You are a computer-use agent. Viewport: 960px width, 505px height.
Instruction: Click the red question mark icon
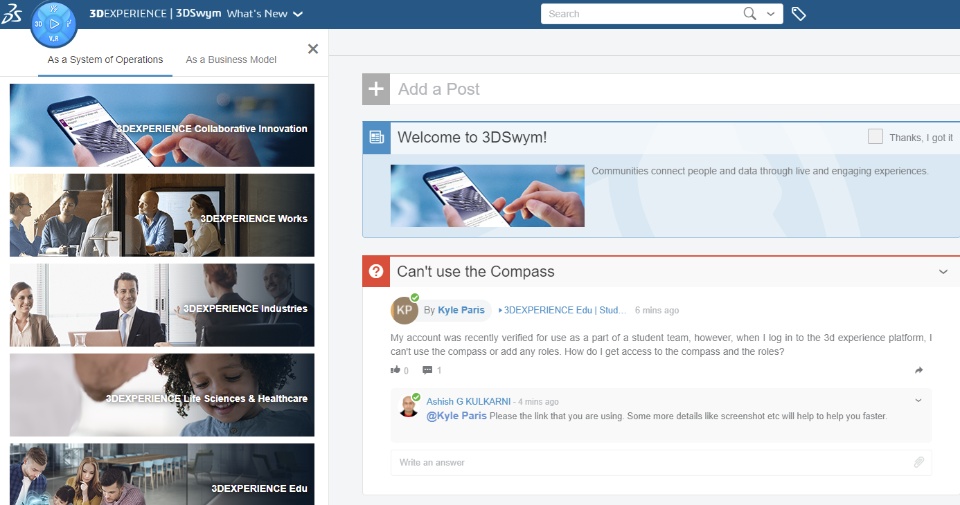tap(376, 271)
